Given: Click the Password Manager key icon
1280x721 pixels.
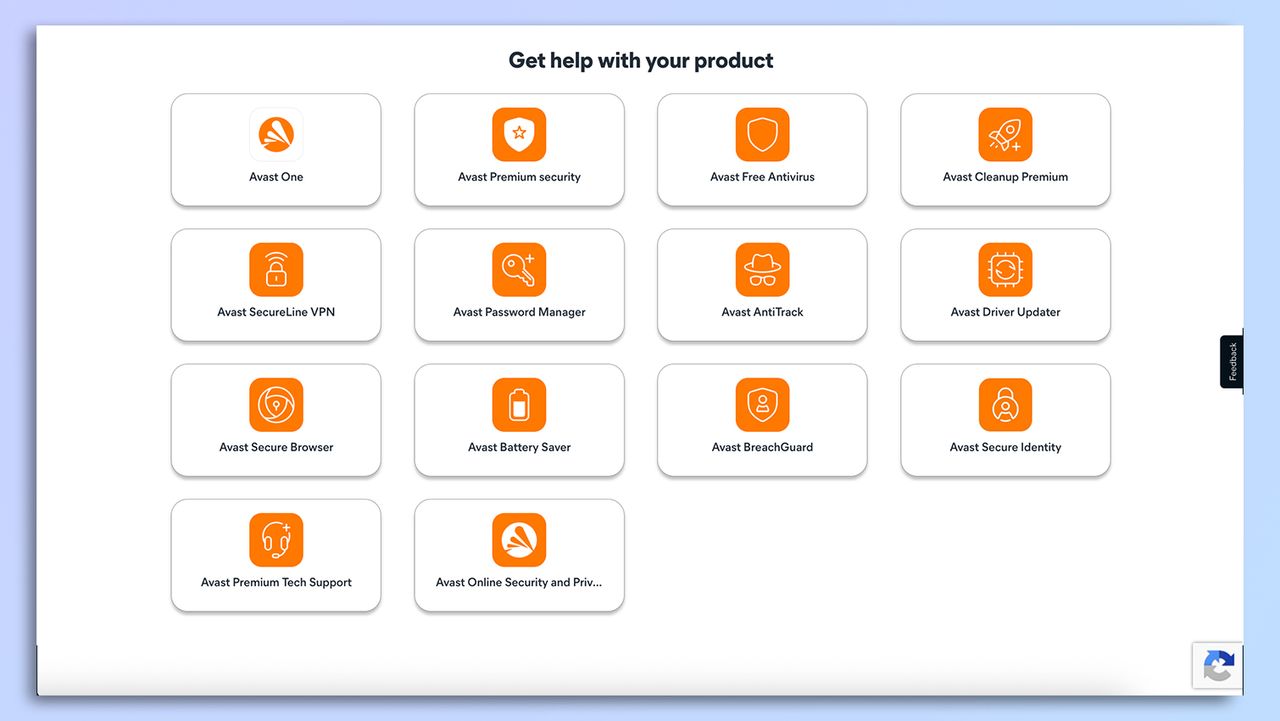Looking at the screenshot, I should coord(519,269).
